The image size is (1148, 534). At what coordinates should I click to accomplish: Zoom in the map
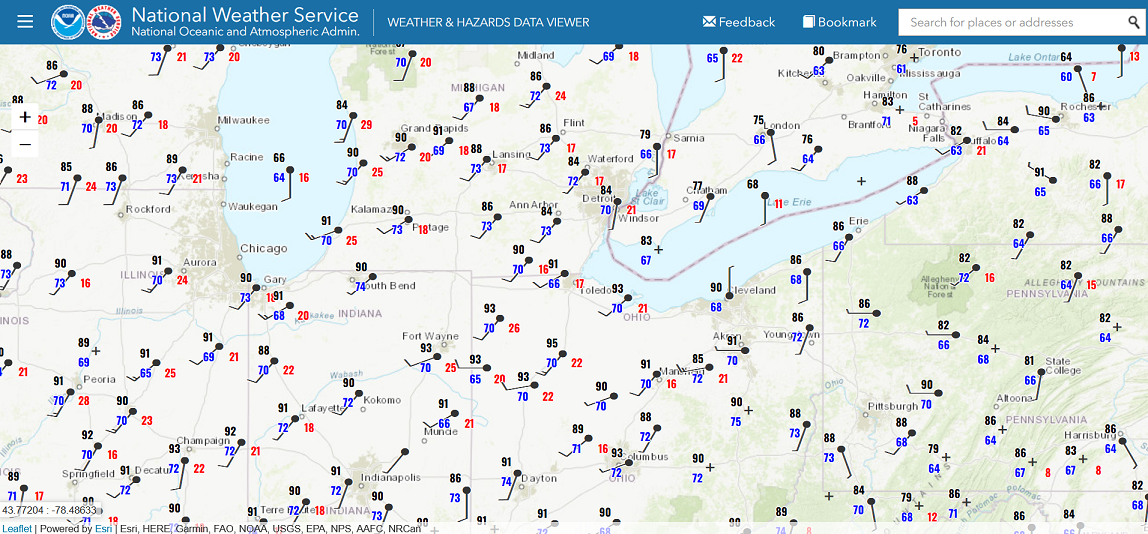[x=25, y=117]
